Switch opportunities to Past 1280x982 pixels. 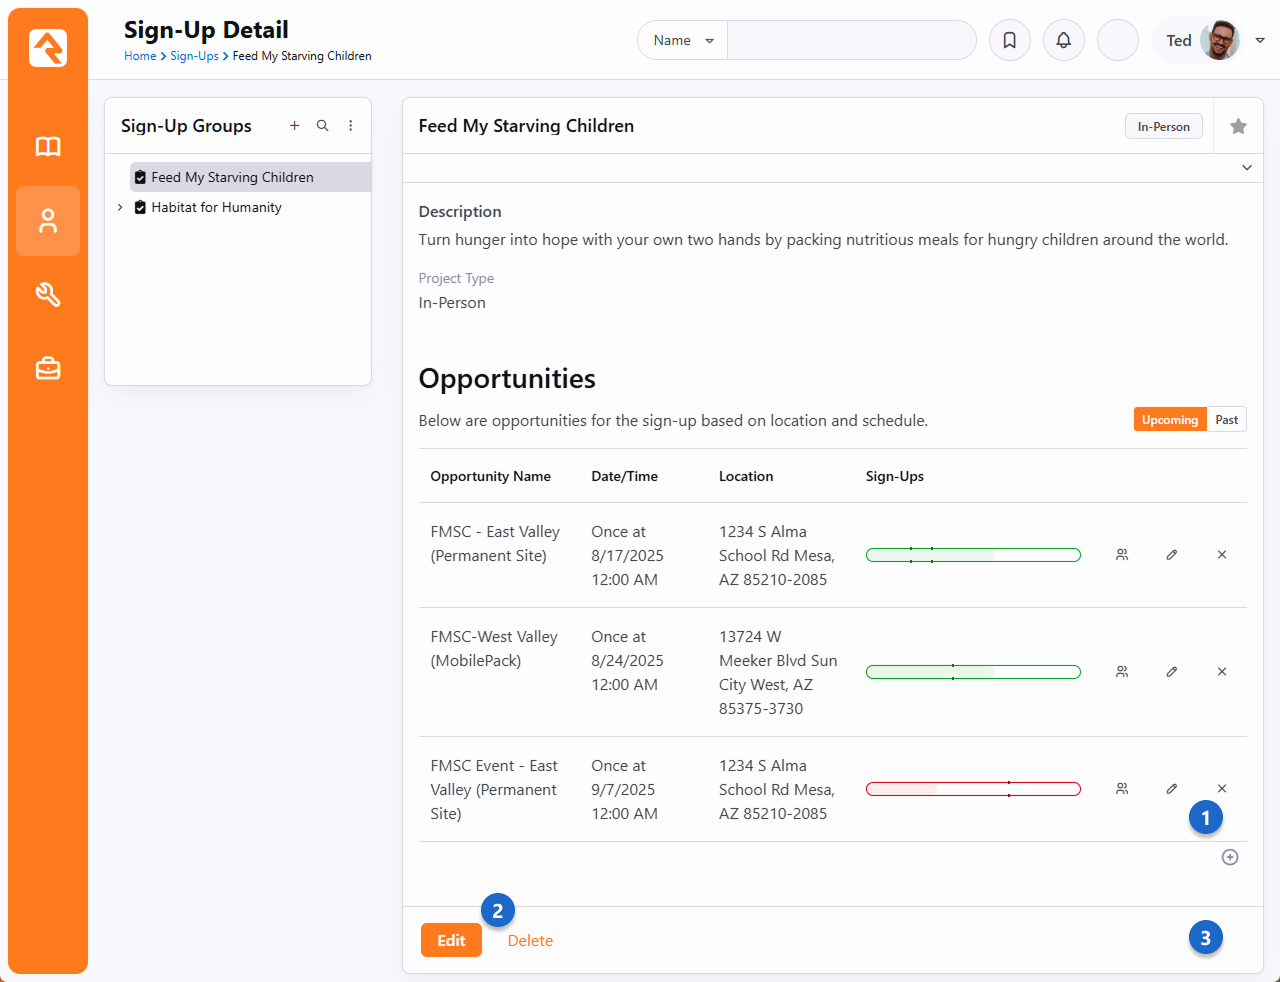(1226, 420)
